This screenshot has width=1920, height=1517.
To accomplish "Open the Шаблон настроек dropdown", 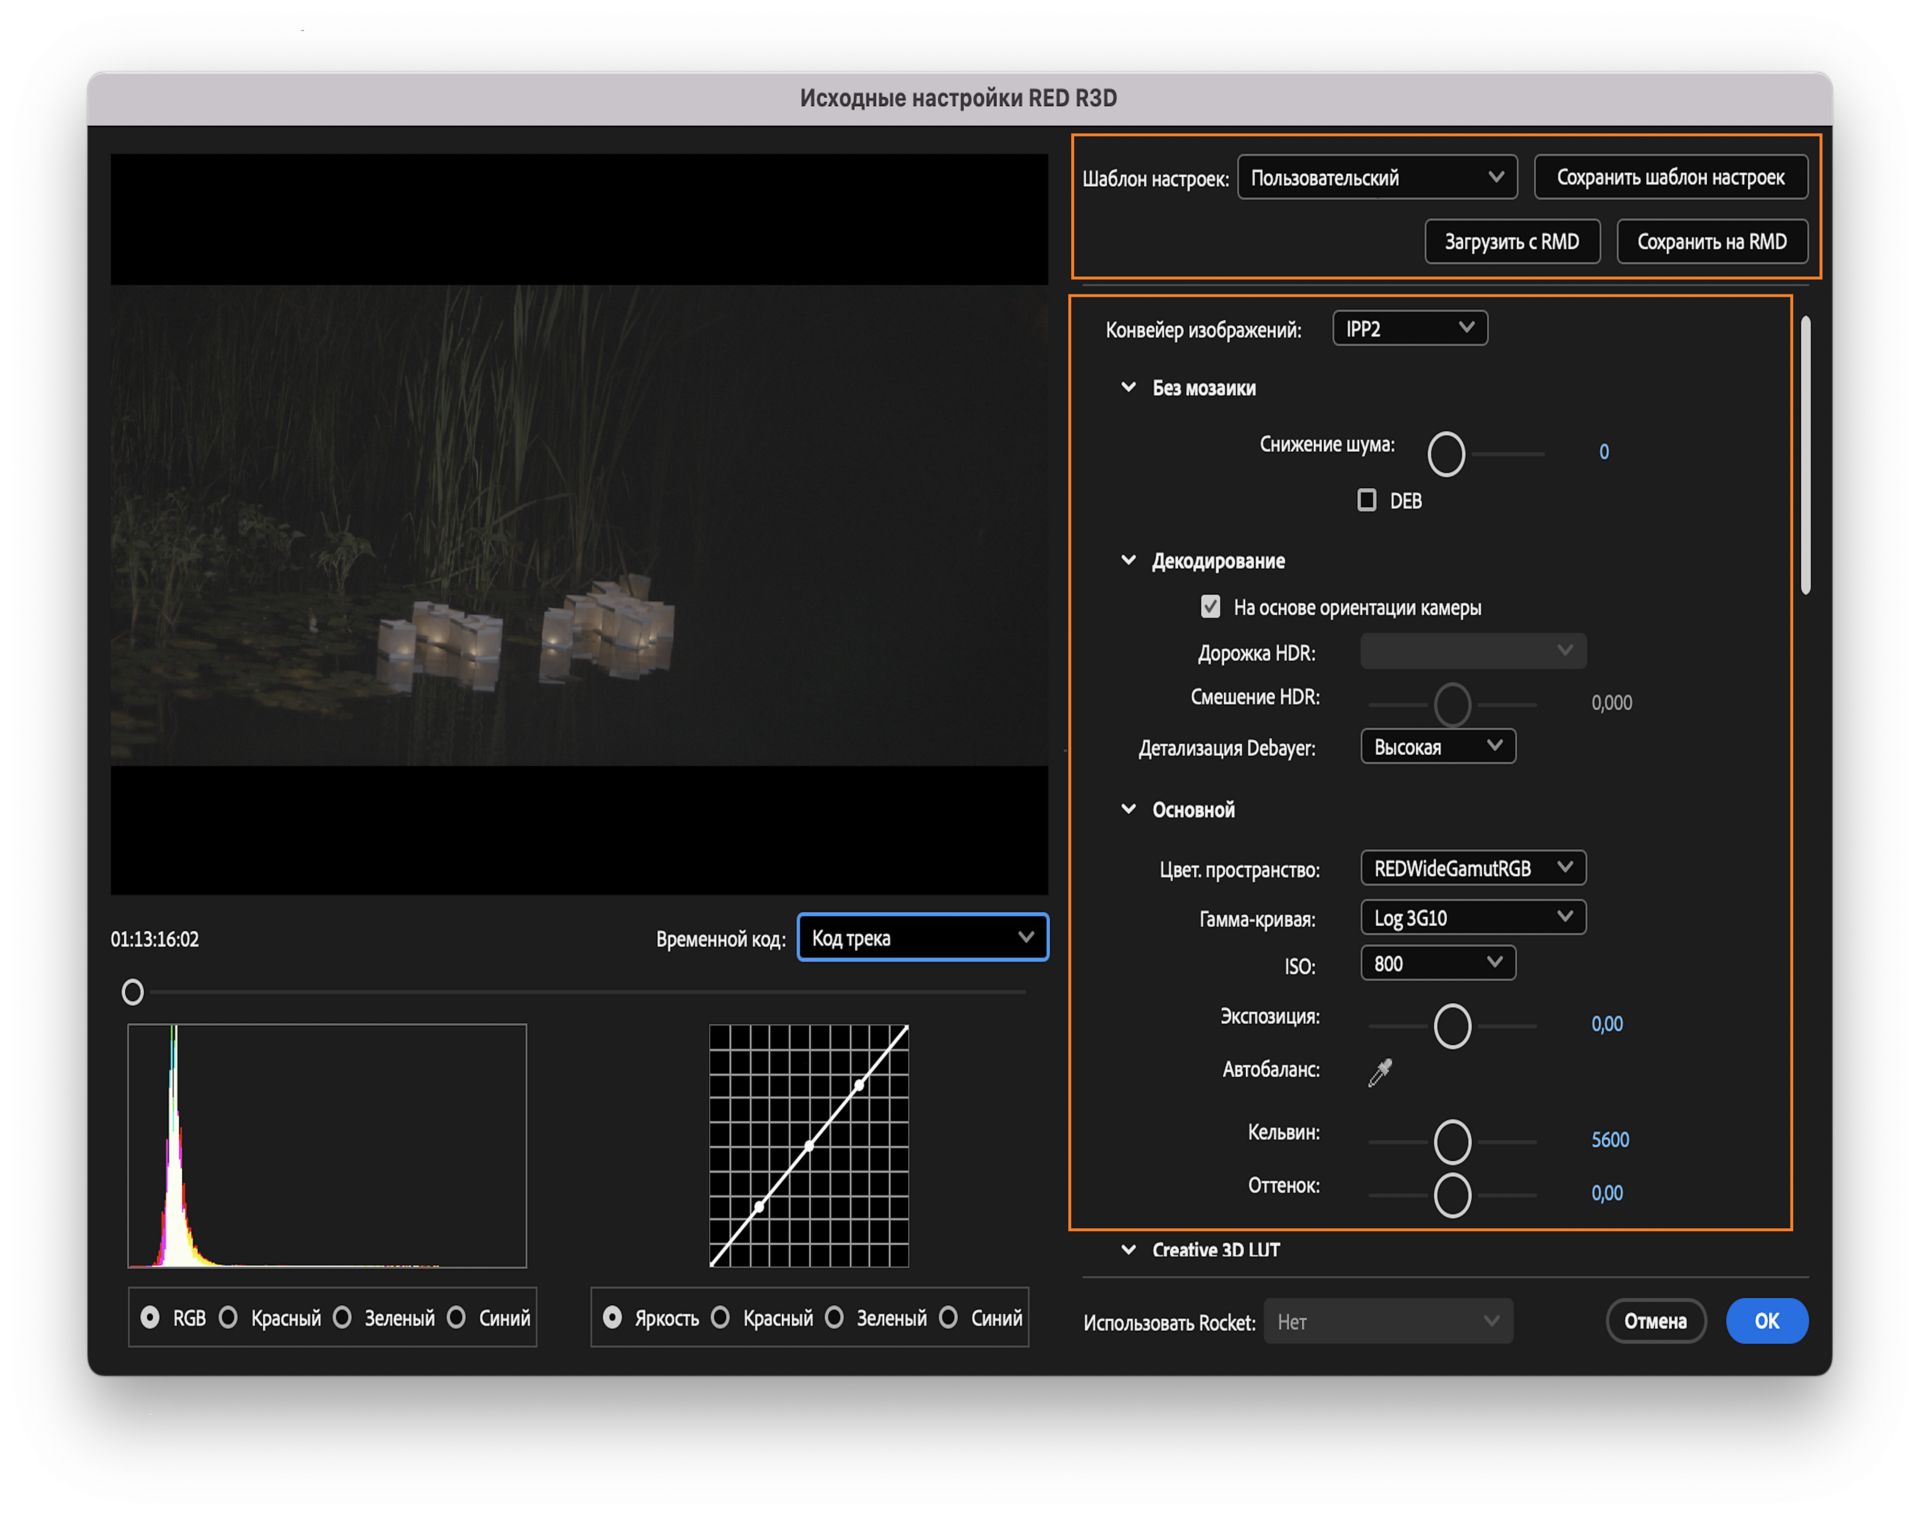I will pyautogui.click(x=1376, y=177).
